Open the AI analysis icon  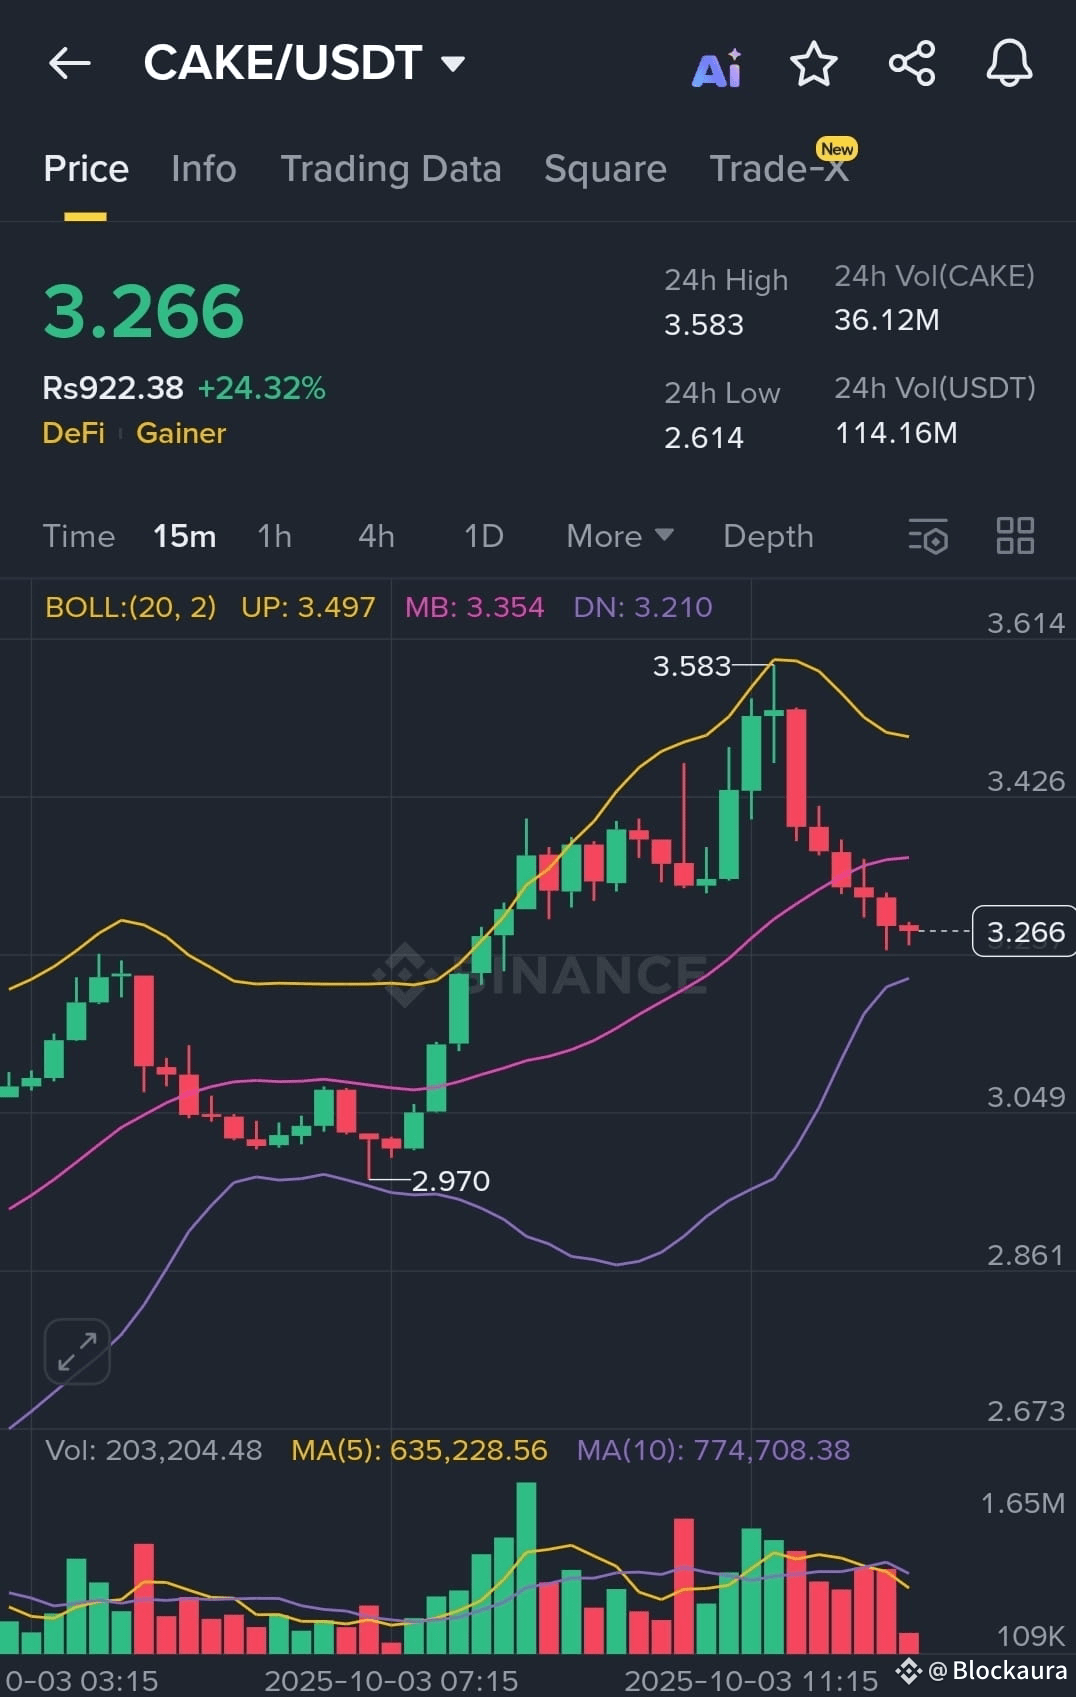pyautogui.click(x=717, y=67)
